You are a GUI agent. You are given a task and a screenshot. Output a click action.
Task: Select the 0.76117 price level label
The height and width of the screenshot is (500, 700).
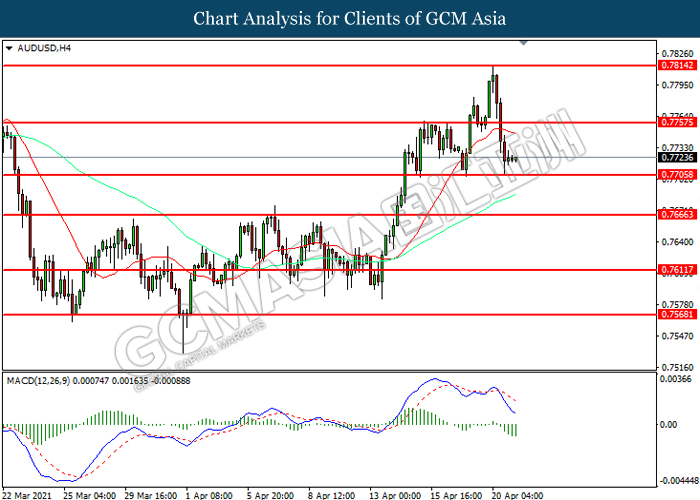pos(677,270)
